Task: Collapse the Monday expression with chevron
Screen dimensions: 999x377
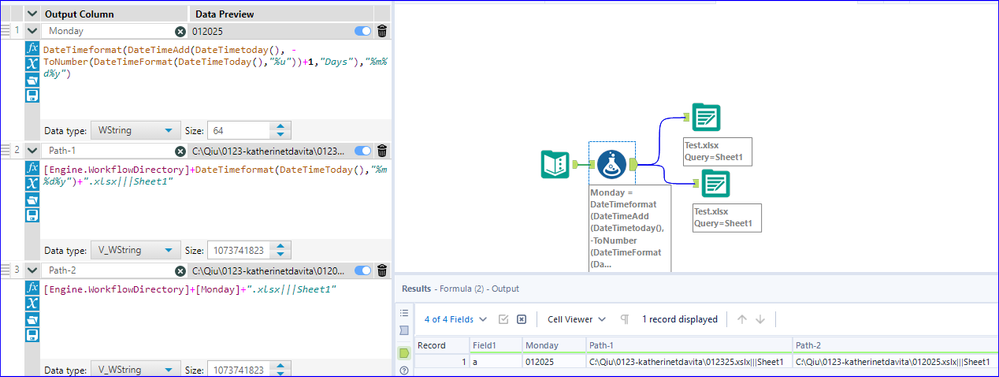Action: click(x=33, y=31)
